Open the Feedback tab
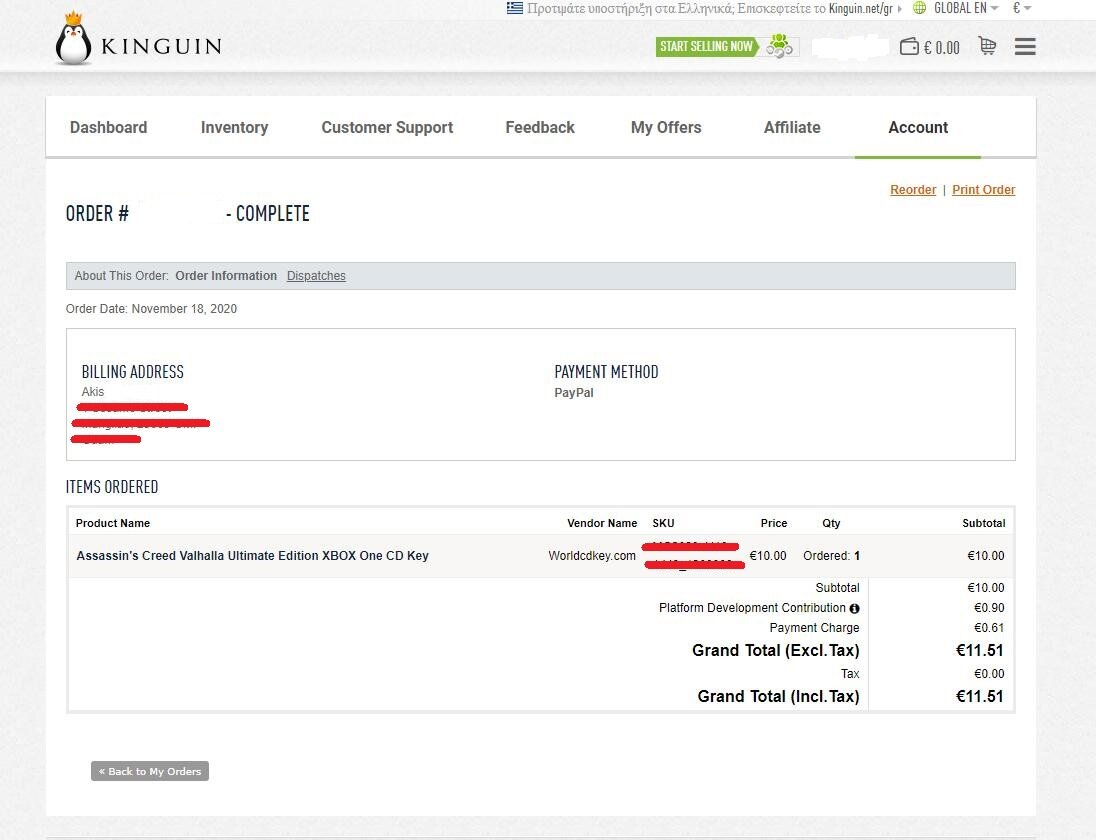The width and height of the screenshot is (1096, 840). 540,127
